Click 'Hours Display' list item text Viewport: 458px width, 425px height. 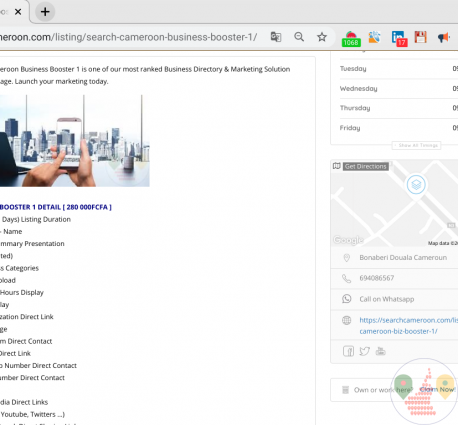22,292
